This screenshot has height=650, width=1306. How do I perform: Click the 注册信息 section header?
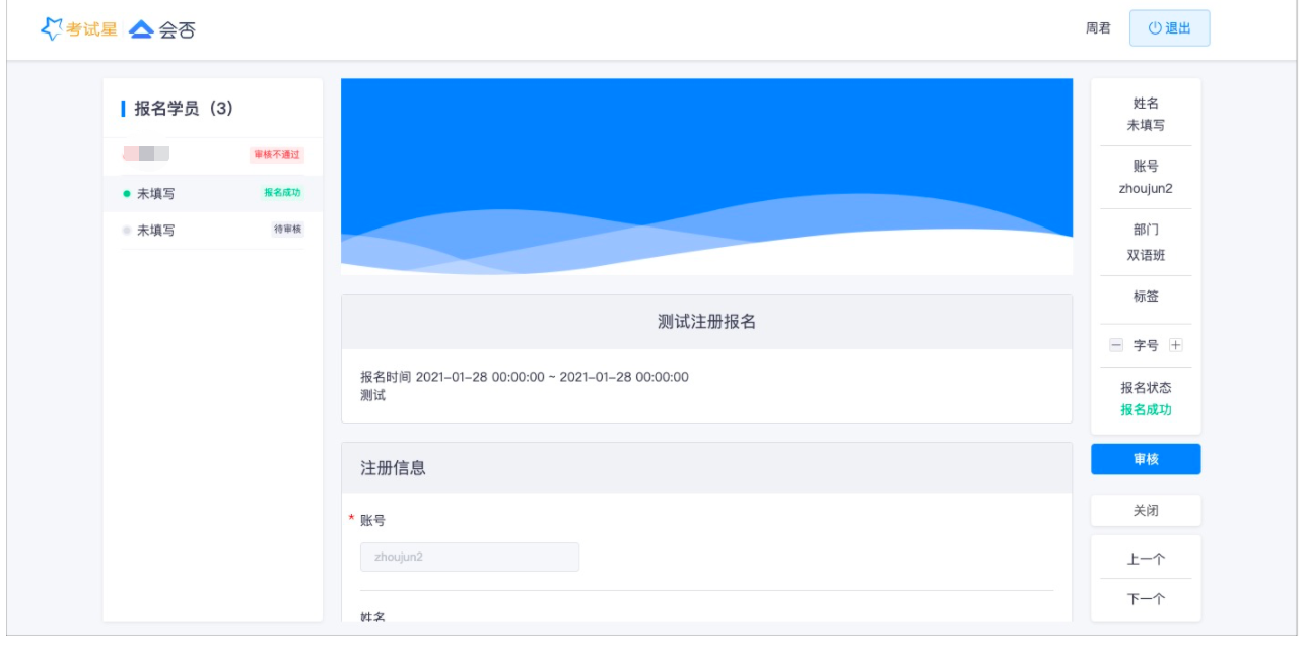[x=392, y=468]
